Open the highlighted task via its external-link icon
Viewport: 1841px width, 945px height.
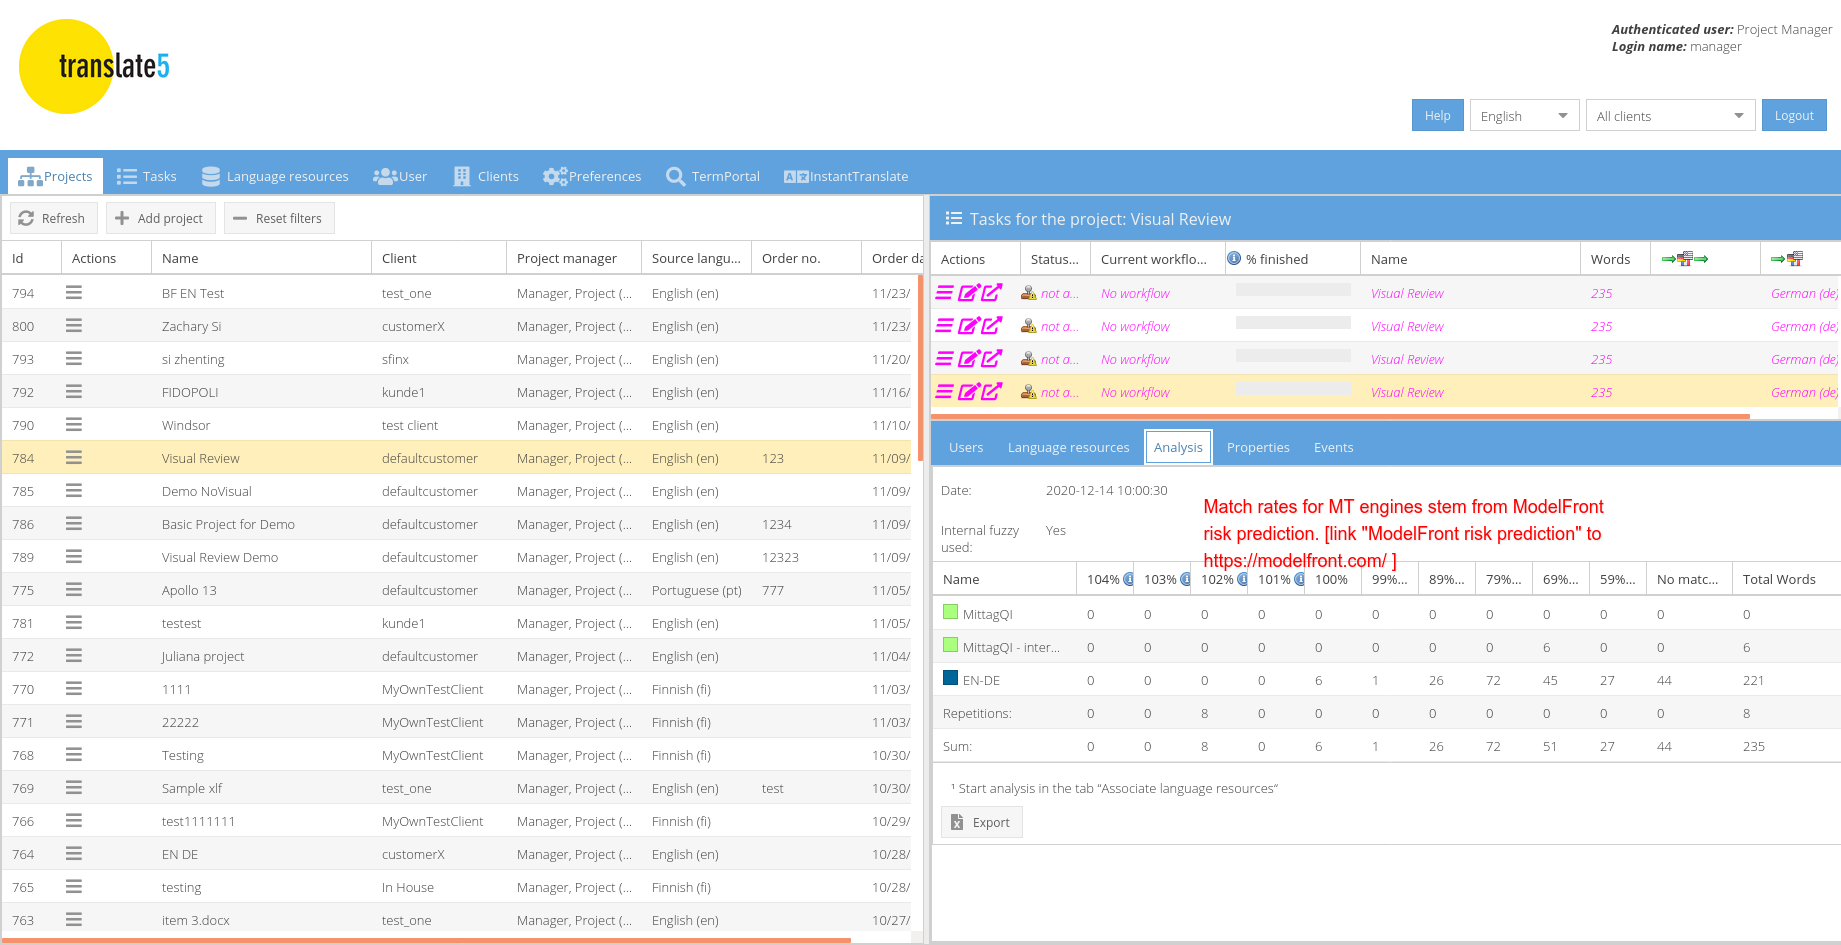[x=992, y=392]
